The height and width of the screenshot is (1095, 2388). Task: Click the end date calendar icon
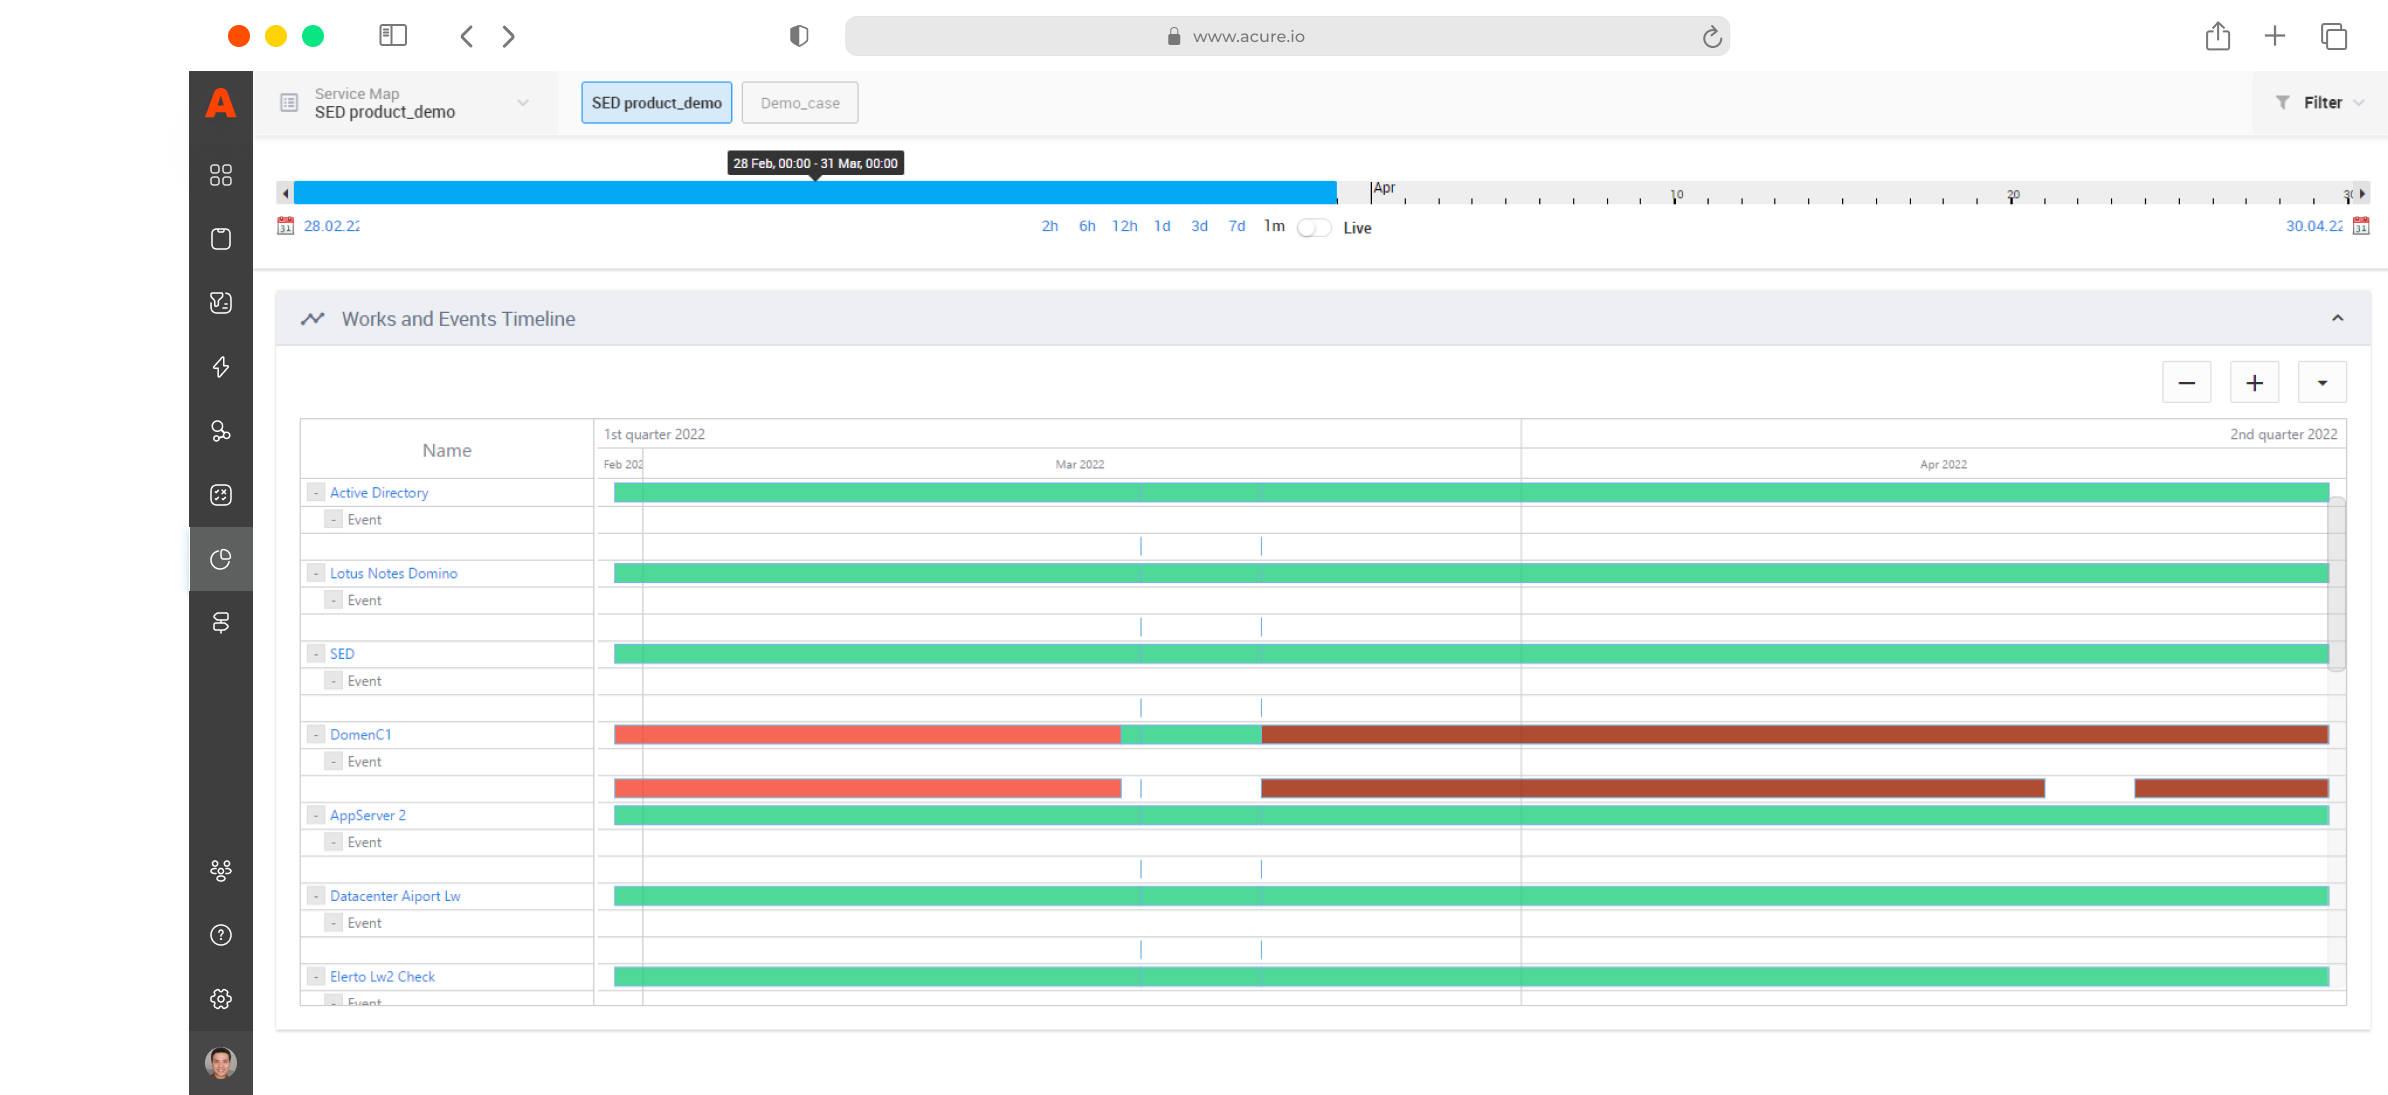pyautogui.click(x=2361, y=226)
